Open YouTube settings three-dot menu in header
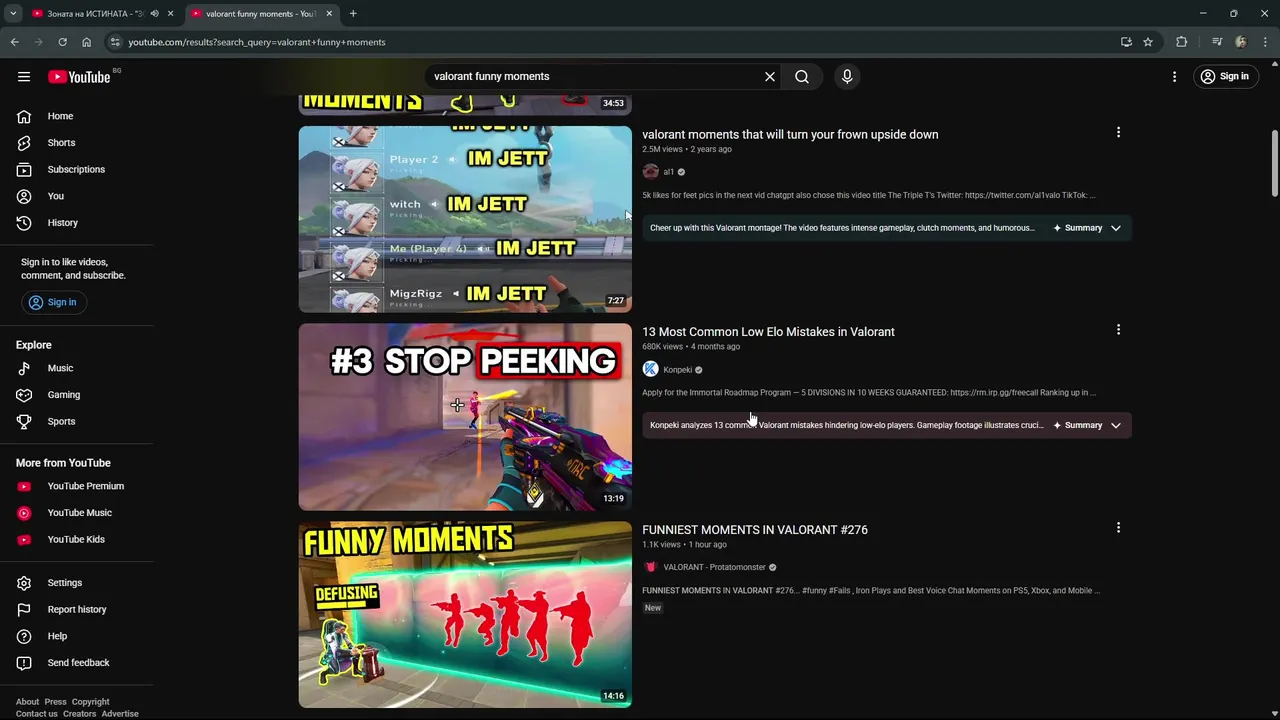 click(1175, 76)
